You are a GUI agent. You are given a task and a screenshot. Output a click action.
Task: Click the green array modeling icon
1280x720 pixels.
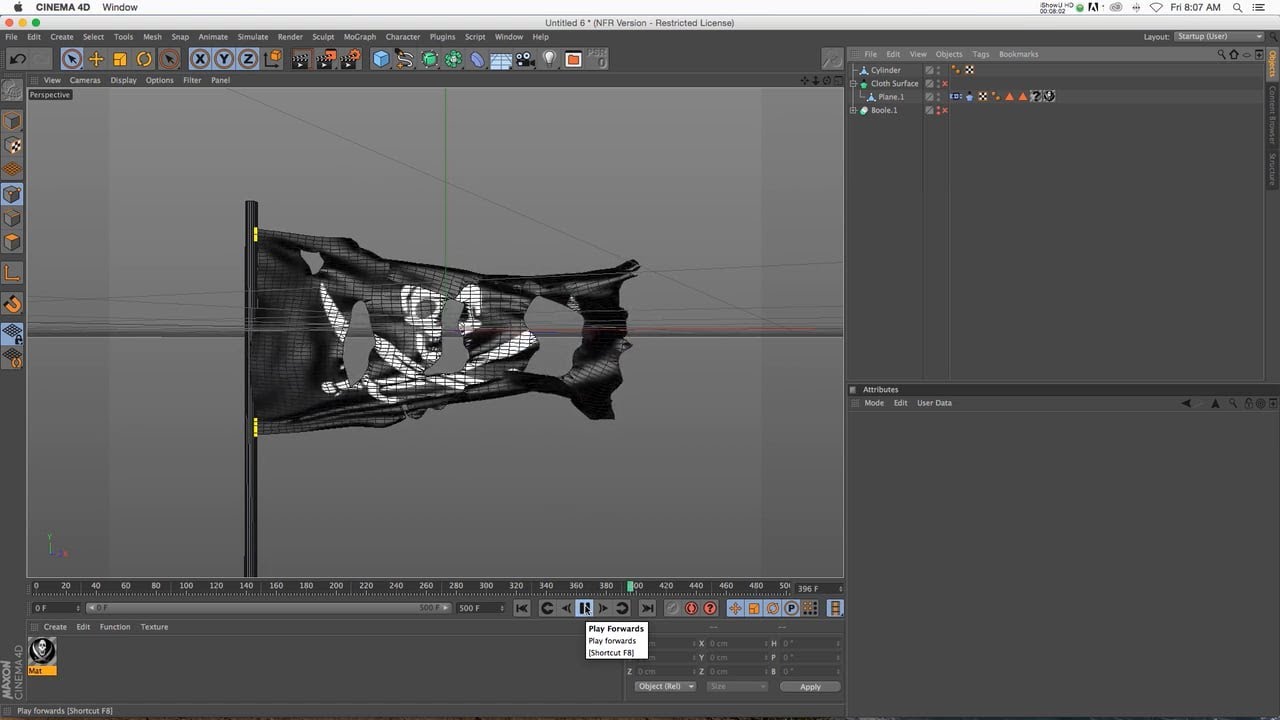pos(453,59)
